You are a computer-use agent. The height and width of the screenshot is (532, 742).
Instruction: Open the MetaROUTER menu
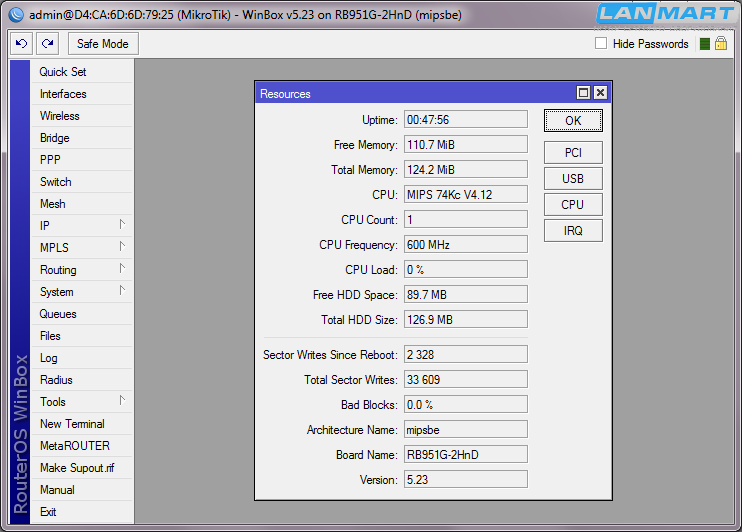tap(81, 446)
